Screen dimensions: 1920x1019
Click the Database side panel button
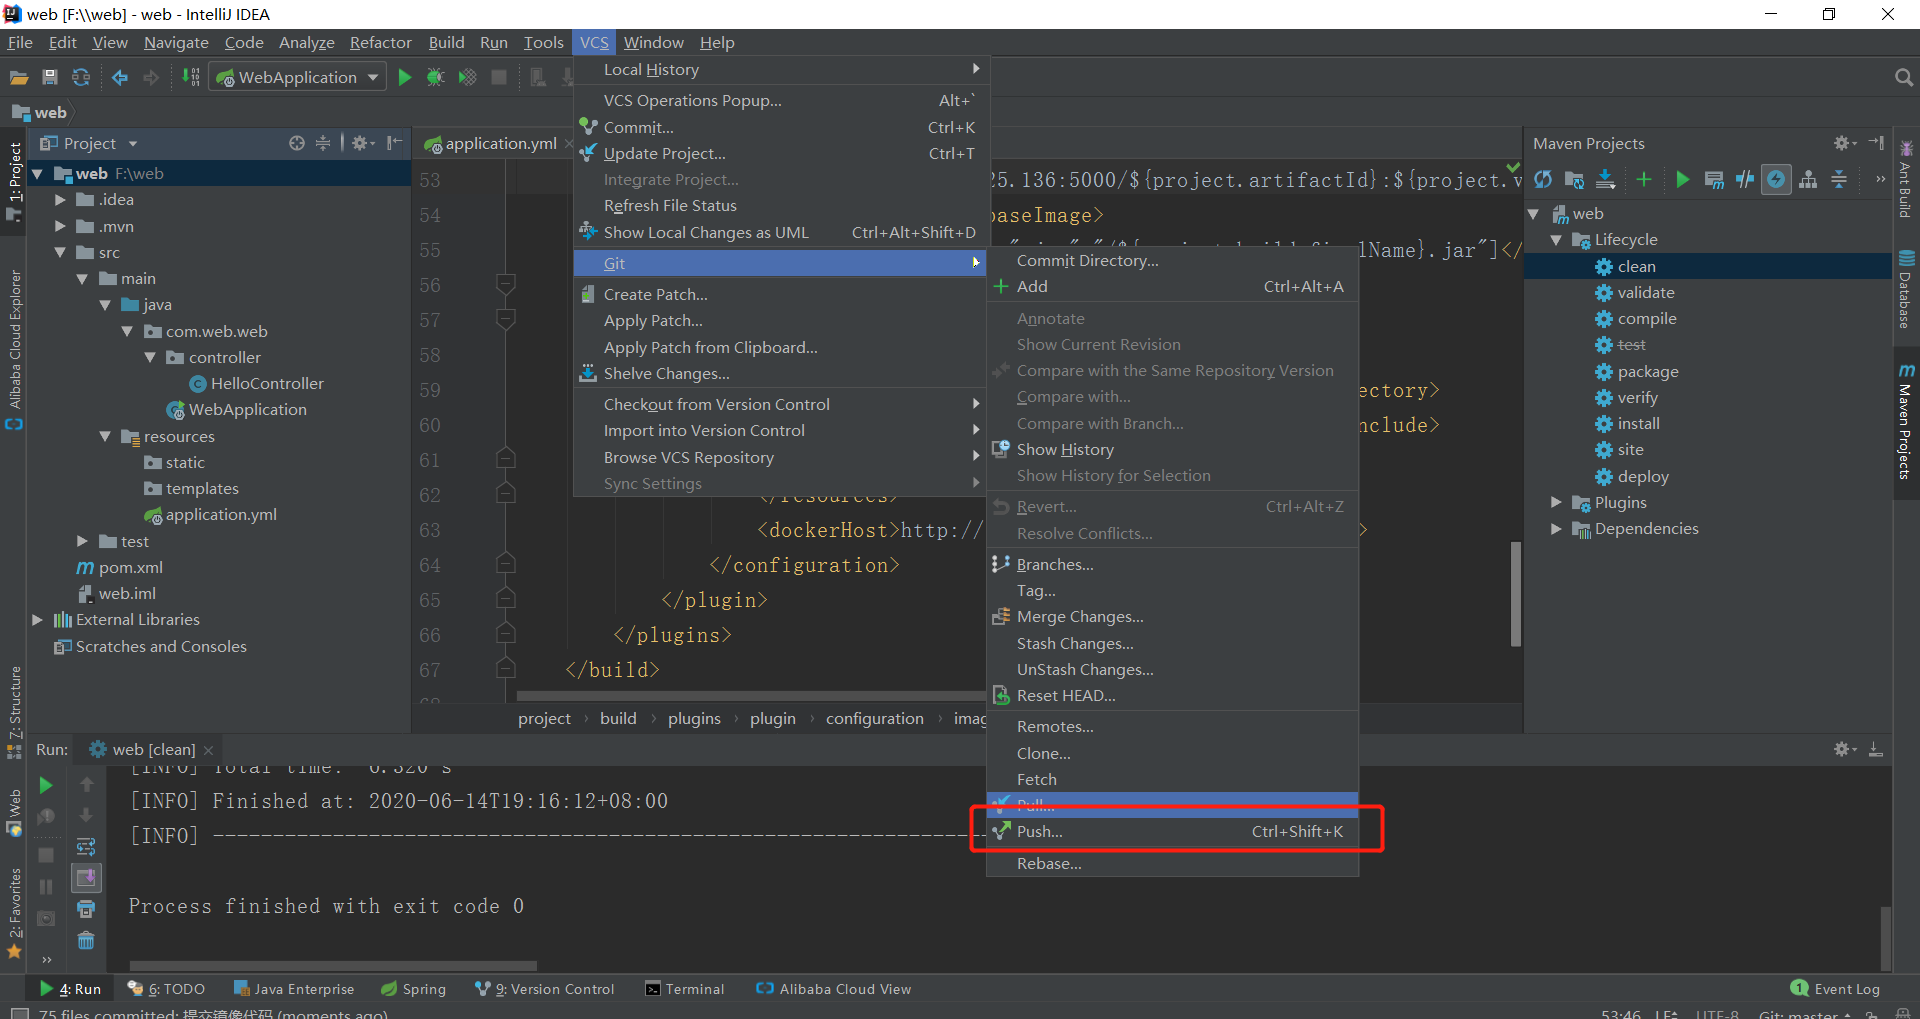(1906, 289)
